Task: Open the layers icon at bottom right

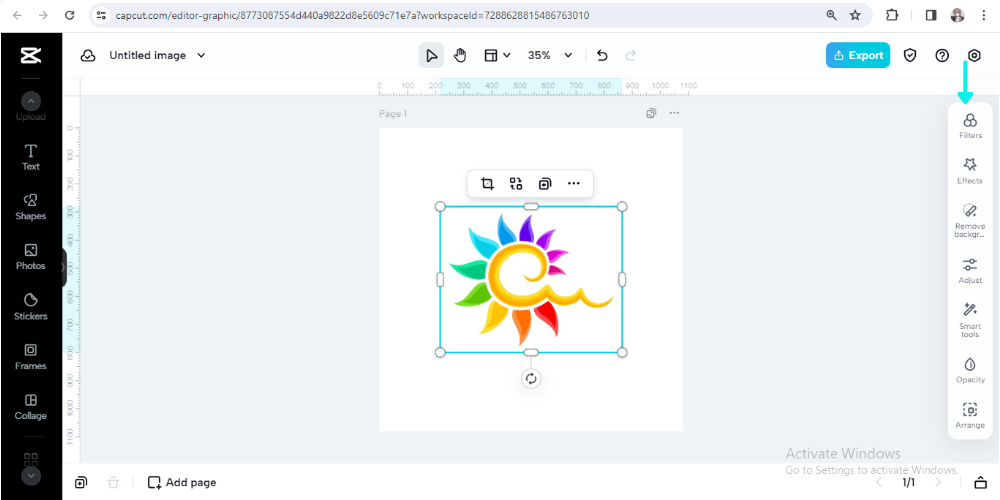Action: pos(980,482)
